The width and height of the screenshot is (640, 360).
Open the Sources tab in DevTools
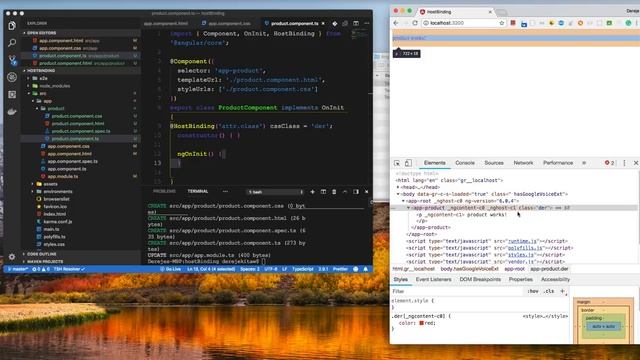(x=493, y=163)
